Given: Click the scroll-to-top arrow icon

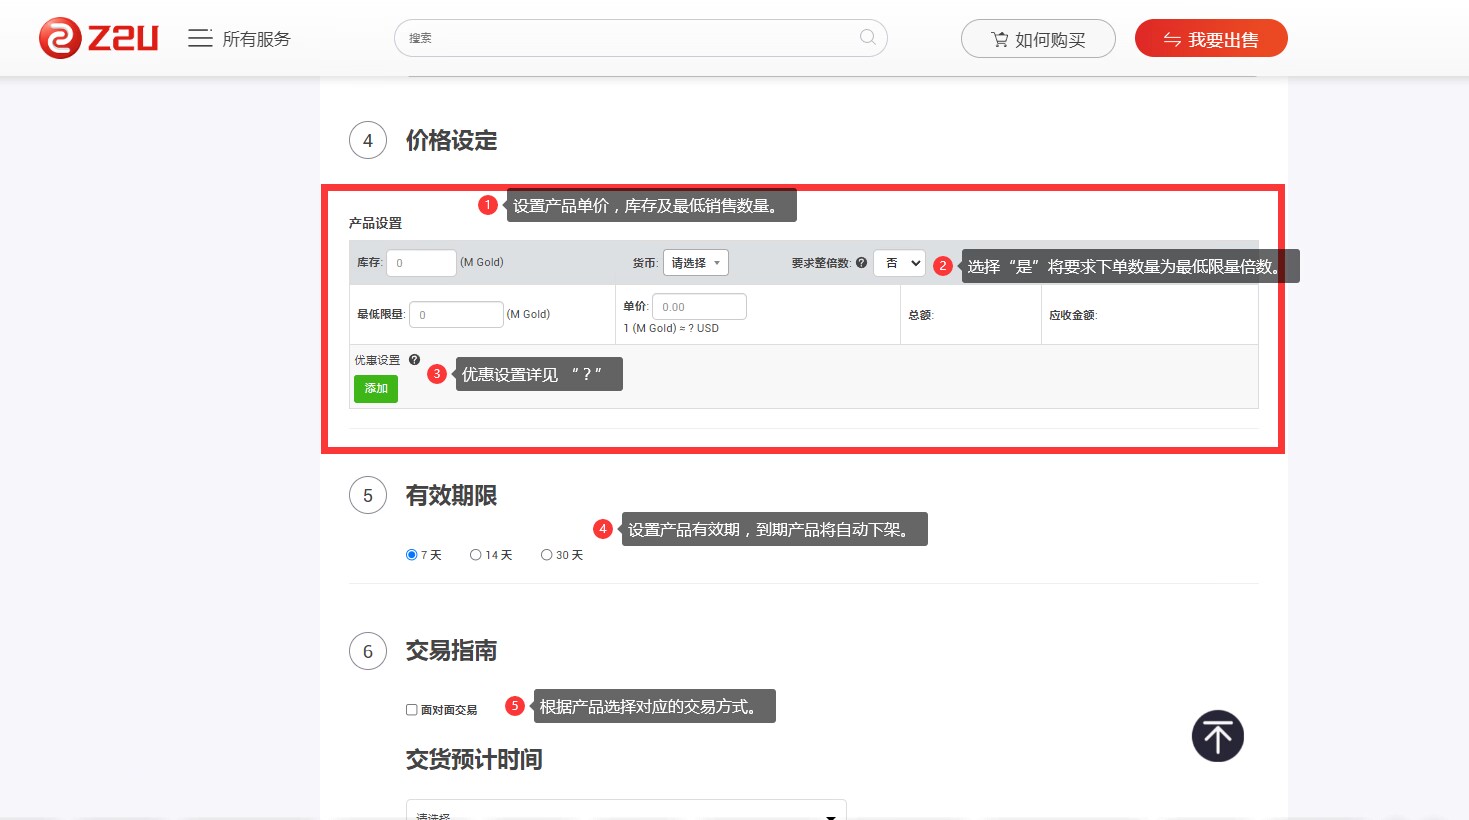Looking at the screenshot, I should (1217, 736).
